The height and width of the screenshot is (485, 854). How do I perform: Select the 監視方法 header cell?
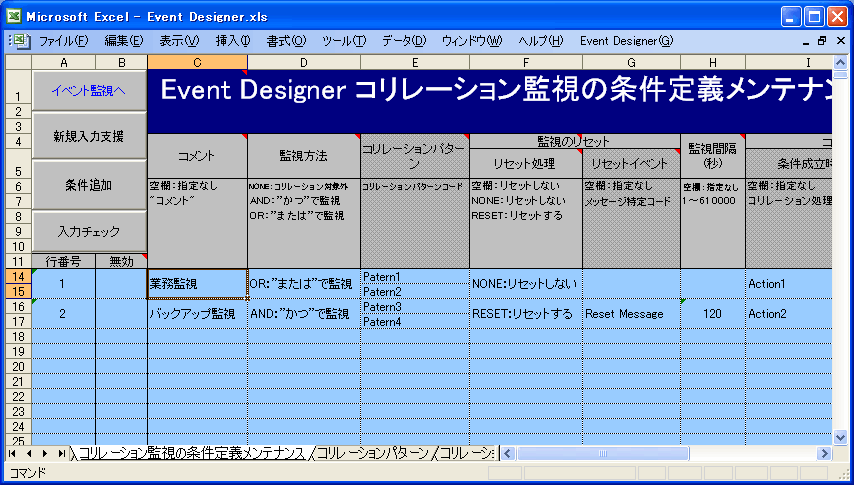(x=304, y=156)
